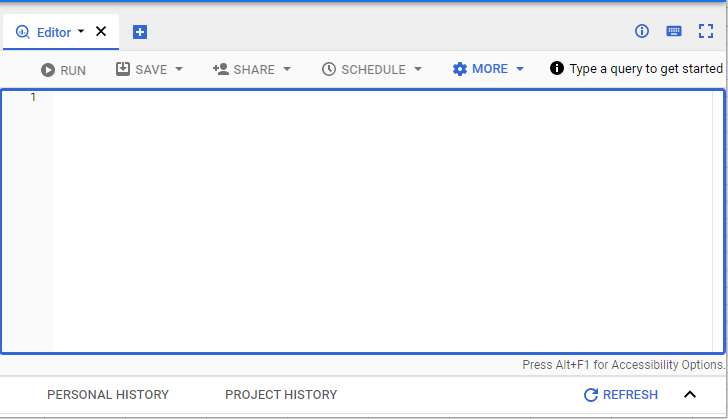This screenshot has height=419, width=728.
Task: Open the Schedule dropdown arrow
Action: click(417, 69)
